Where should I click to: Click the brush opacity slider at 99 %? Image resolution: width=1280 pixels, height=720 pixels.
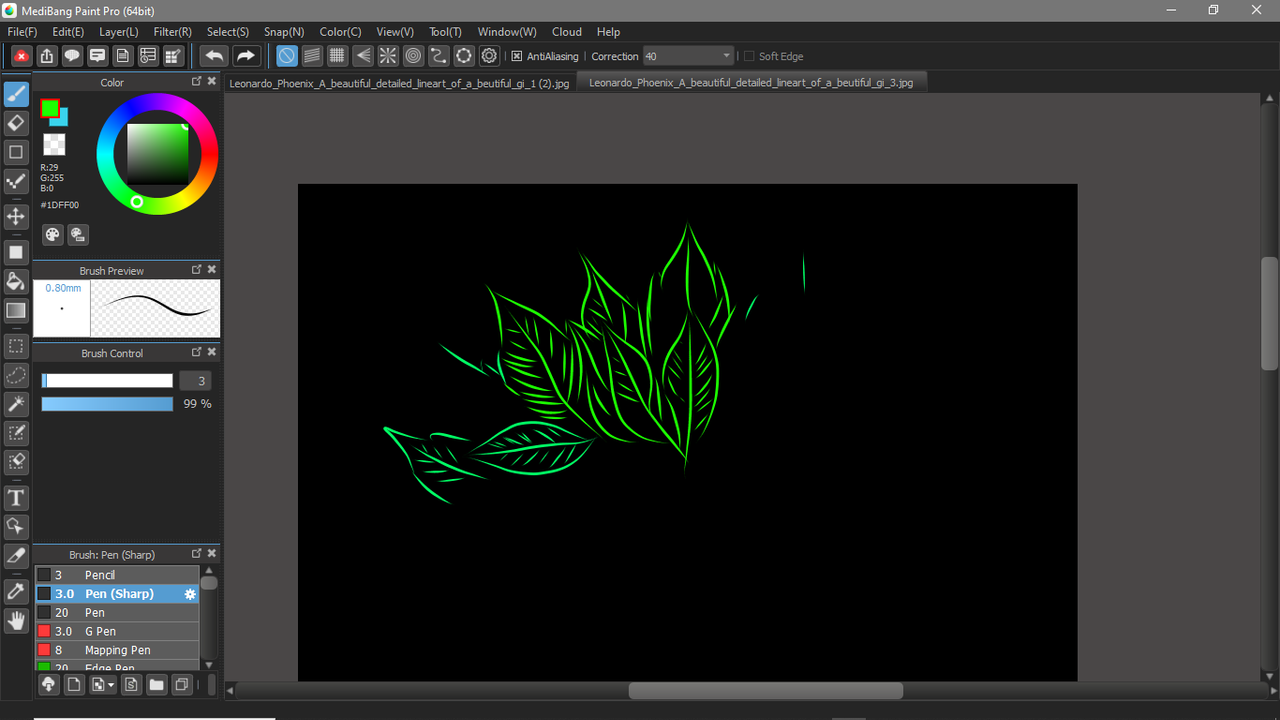coord(107,404)
